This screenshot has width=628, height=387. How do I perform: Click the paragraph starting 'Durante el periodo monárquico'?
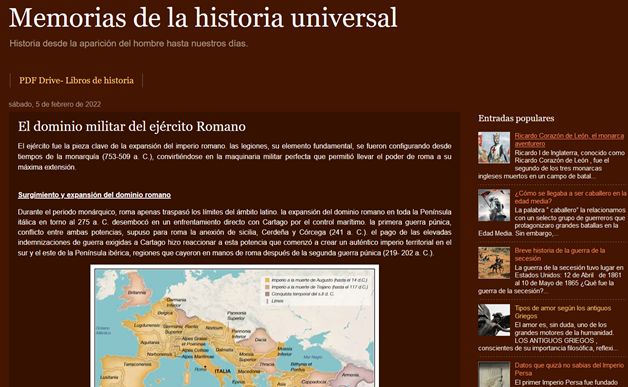click(x=235, y=232)
